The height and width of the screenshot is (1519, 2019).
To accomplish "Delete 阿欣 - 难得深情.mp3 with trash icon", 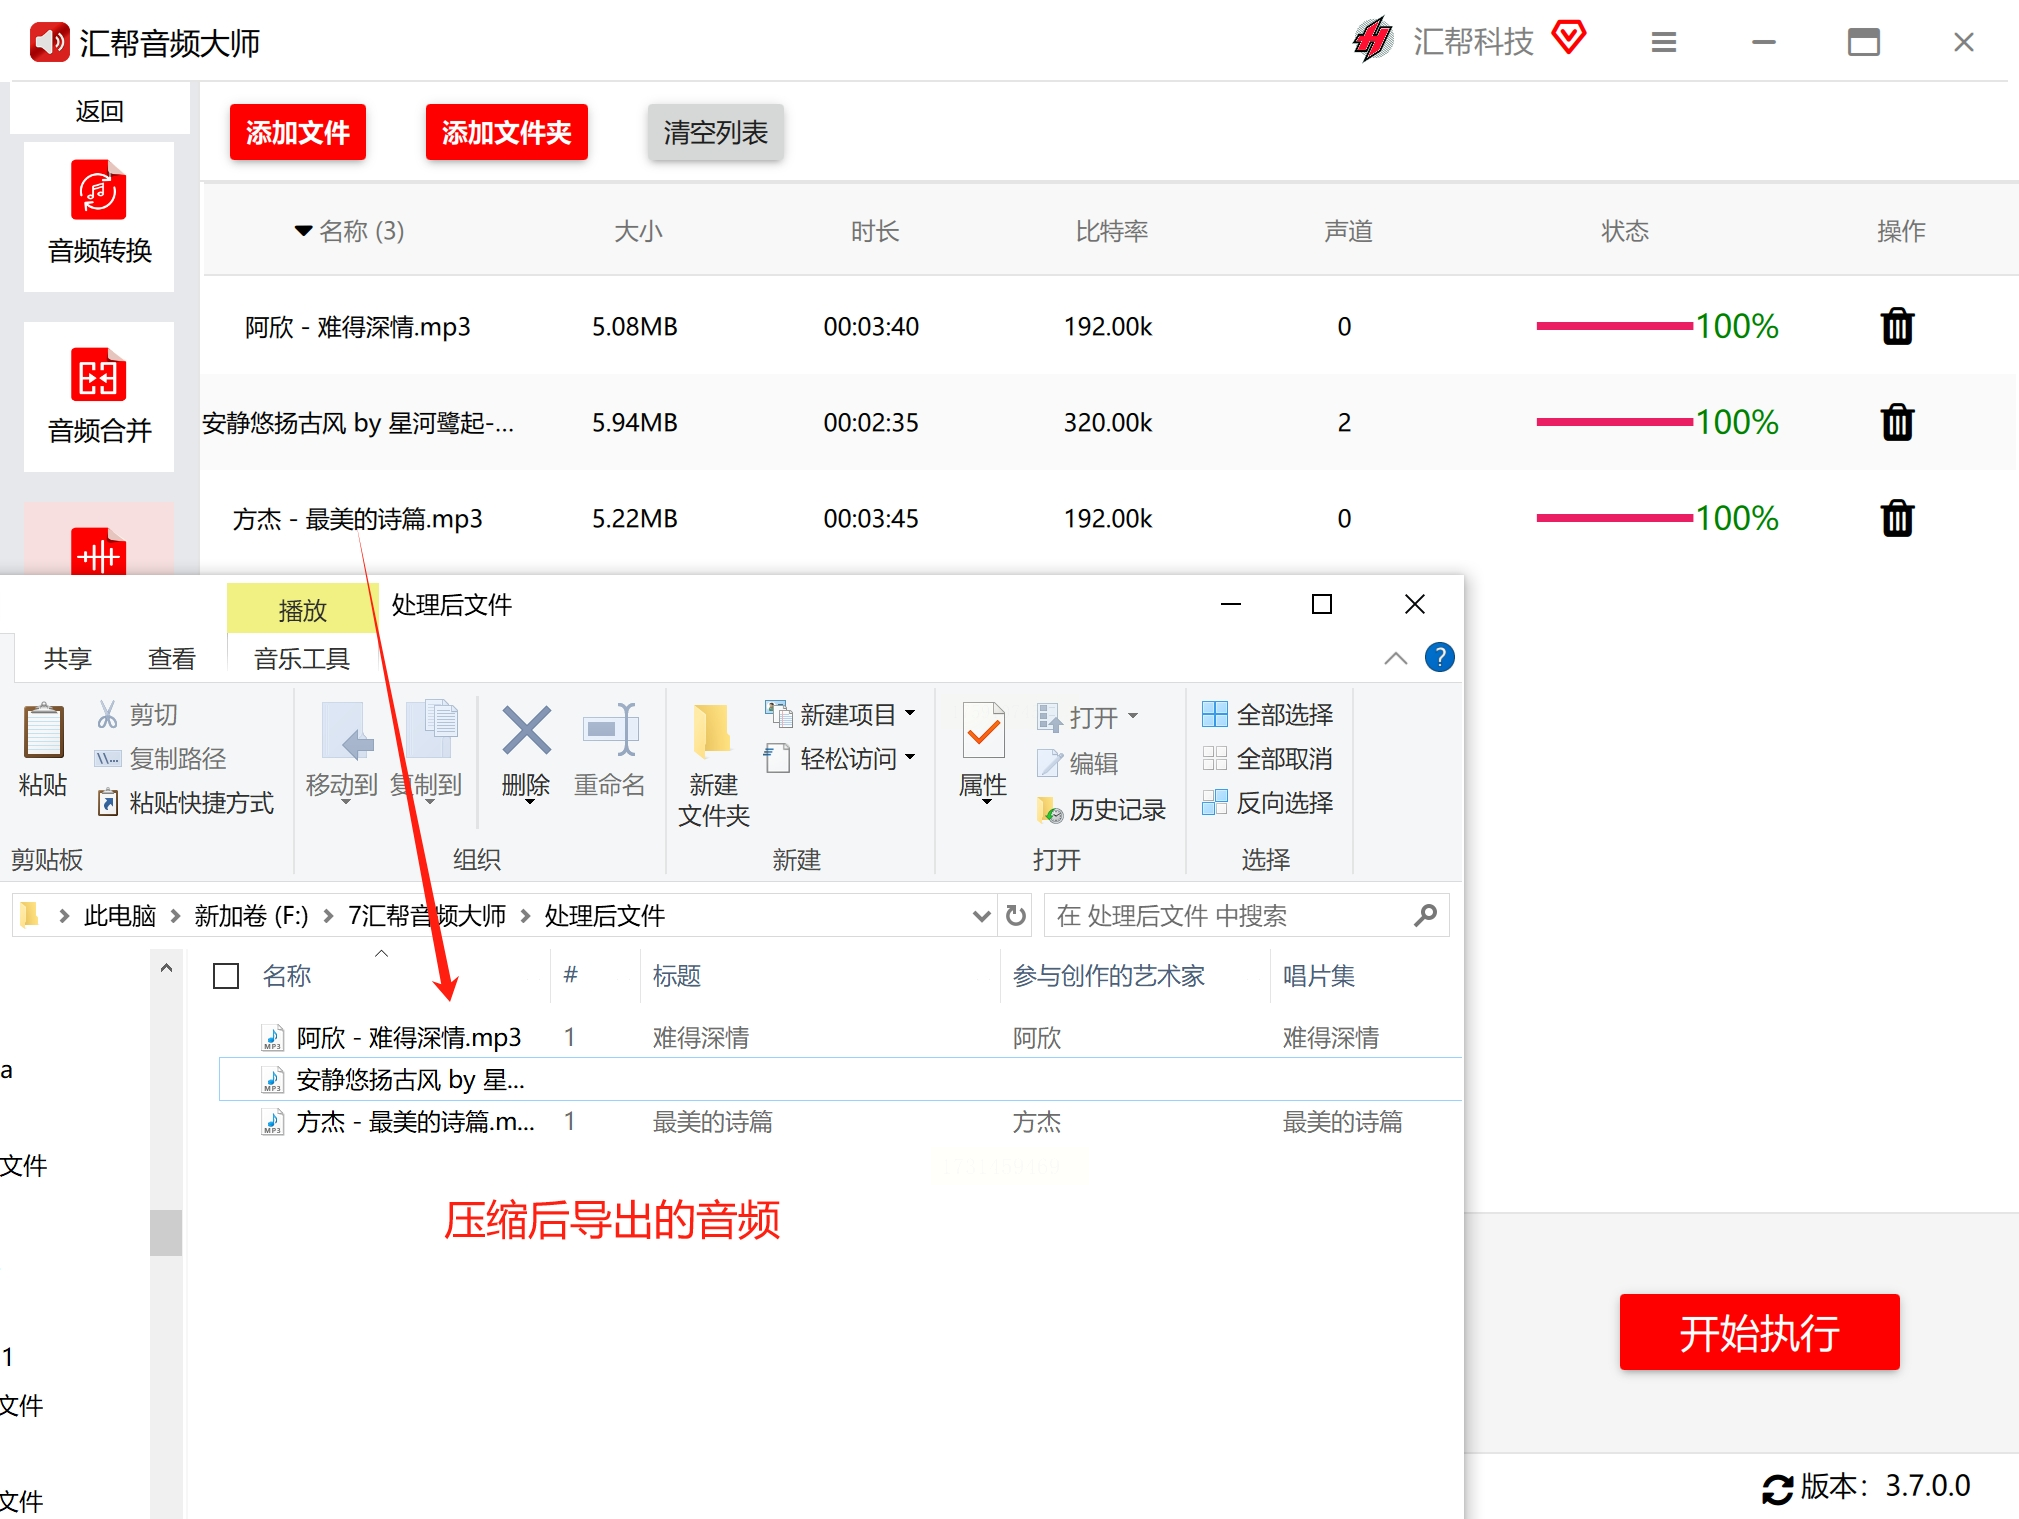I will [1896, 327].
